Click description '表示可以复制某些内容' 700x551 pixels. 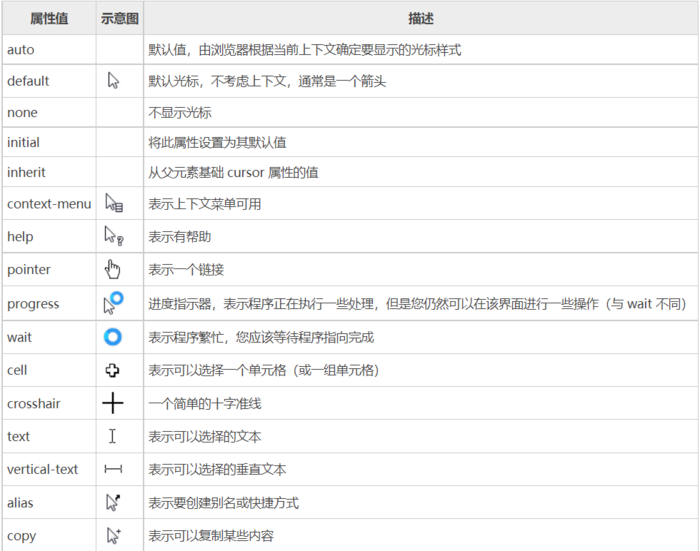[x=211, y=535]
